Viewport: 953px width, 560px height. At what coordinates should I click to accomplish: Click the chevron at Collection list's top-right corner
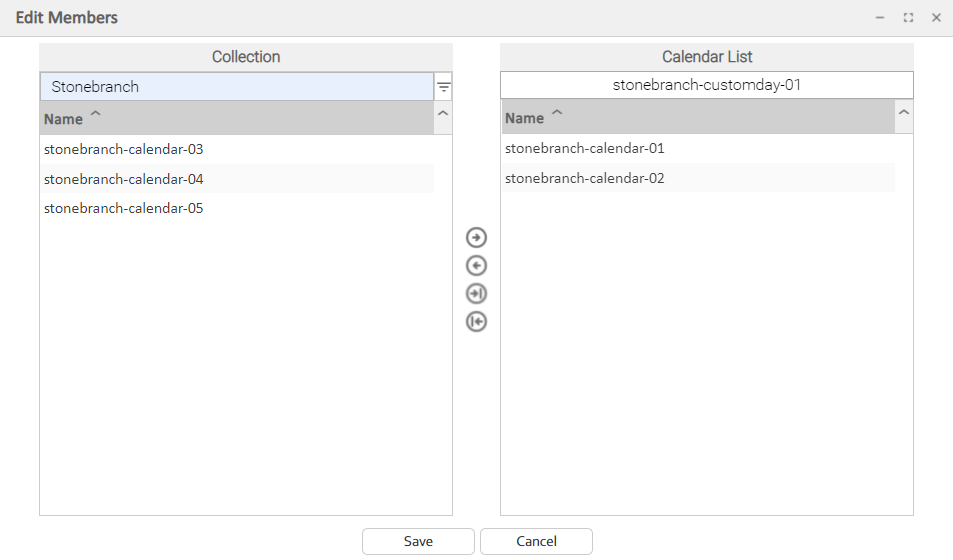[x=443, y=116]
